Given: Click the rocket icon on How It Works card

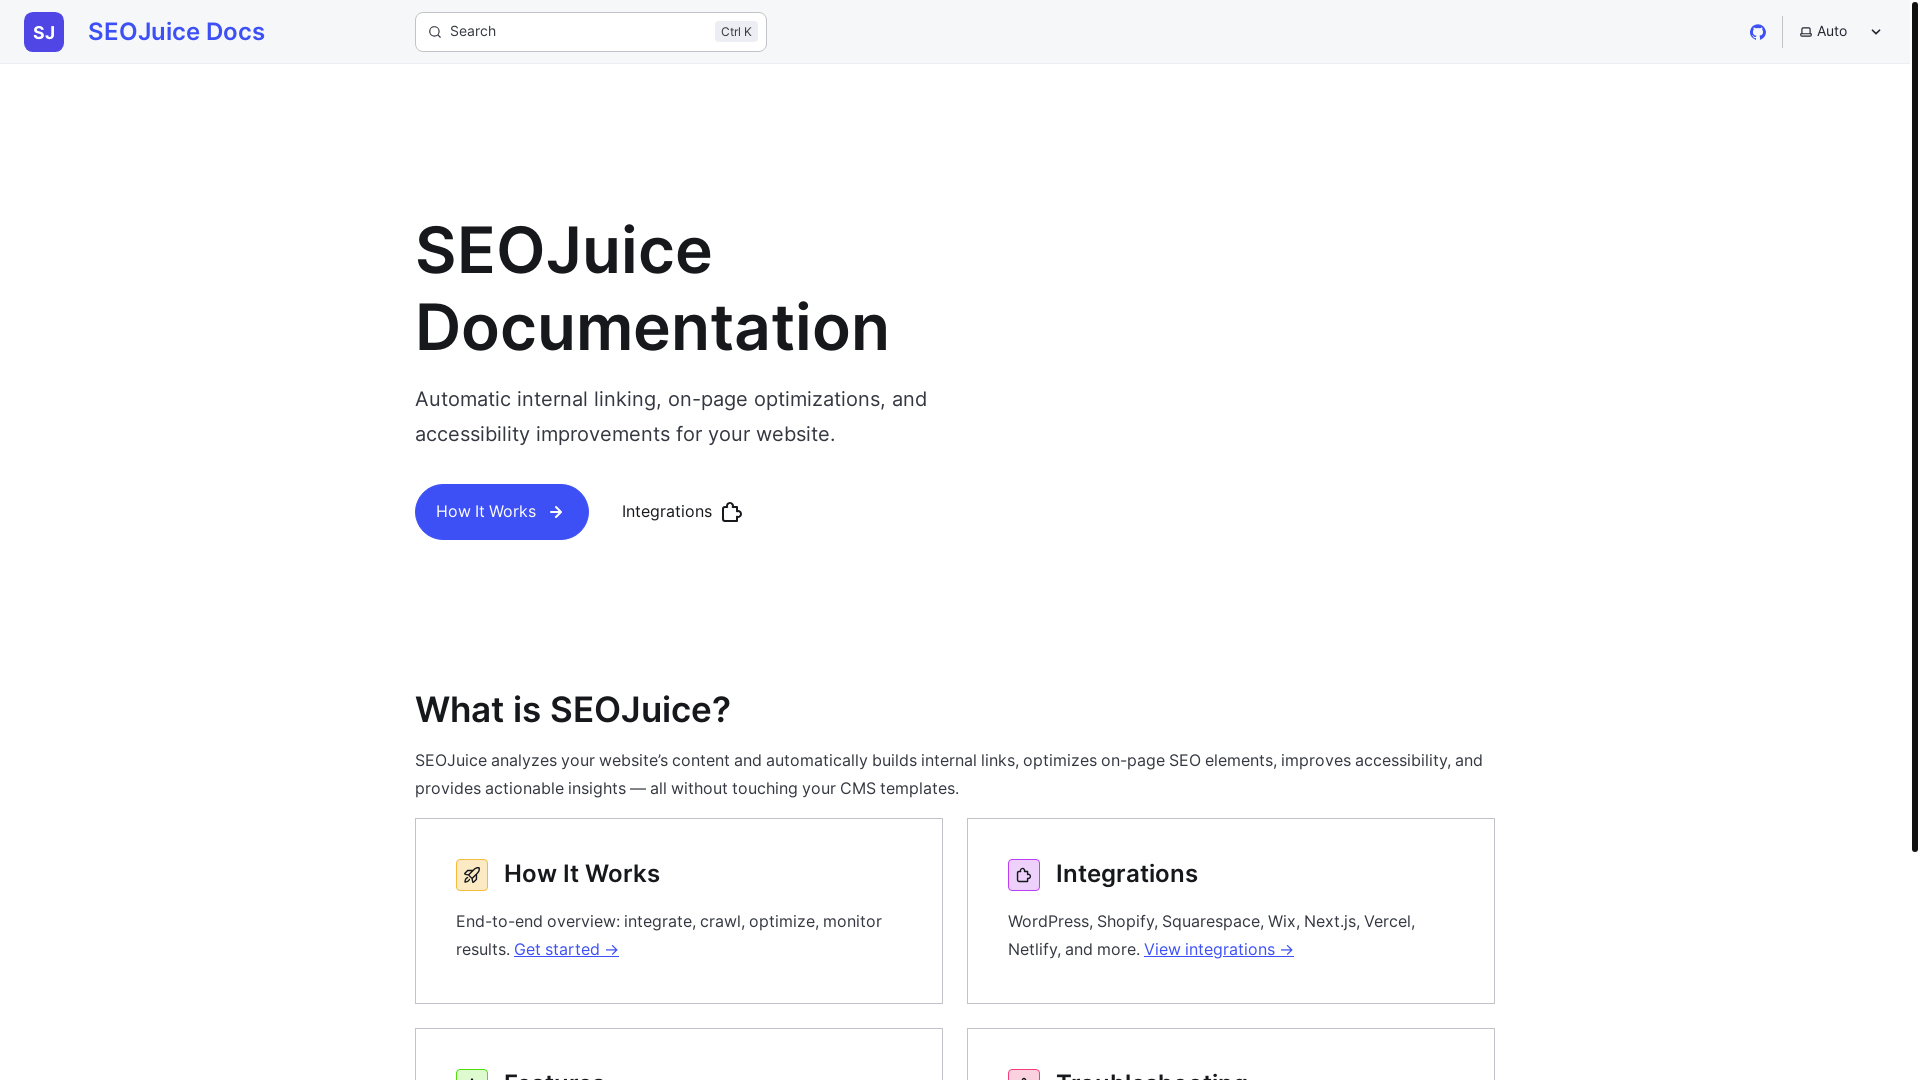Looking at the screenshot, I should pos(472,875).
